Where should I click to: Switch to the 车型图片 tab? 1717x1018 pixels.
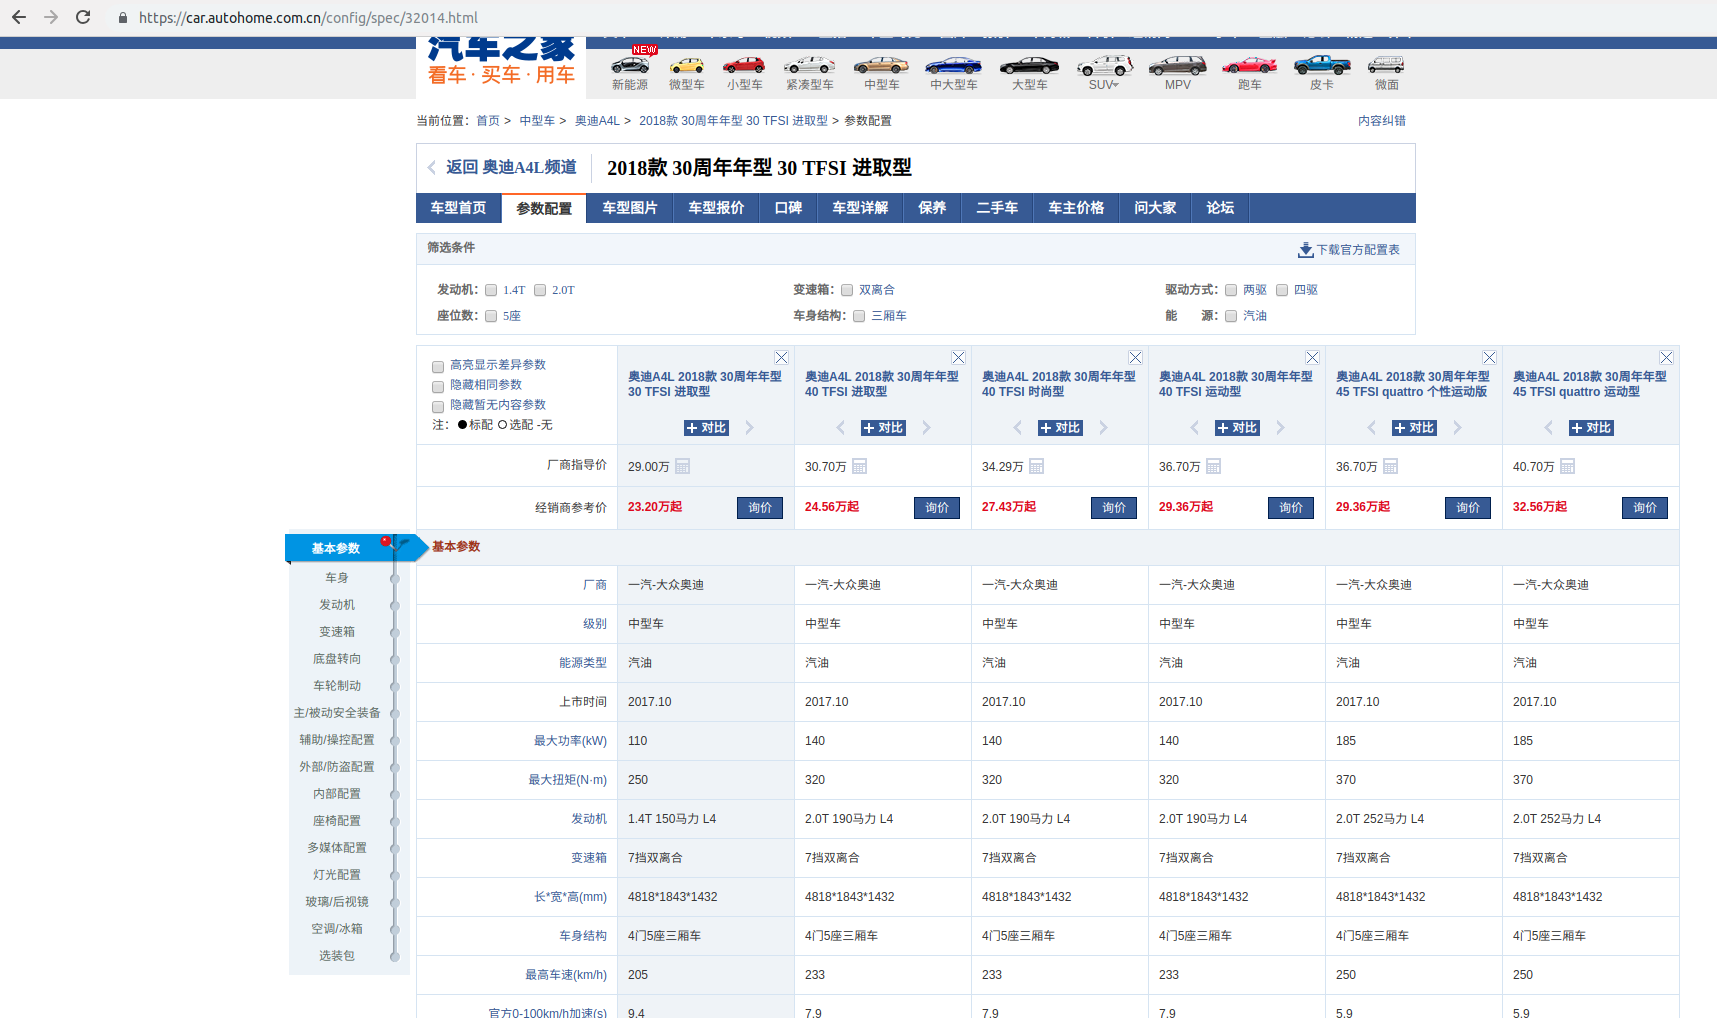(x=630, y=208)
